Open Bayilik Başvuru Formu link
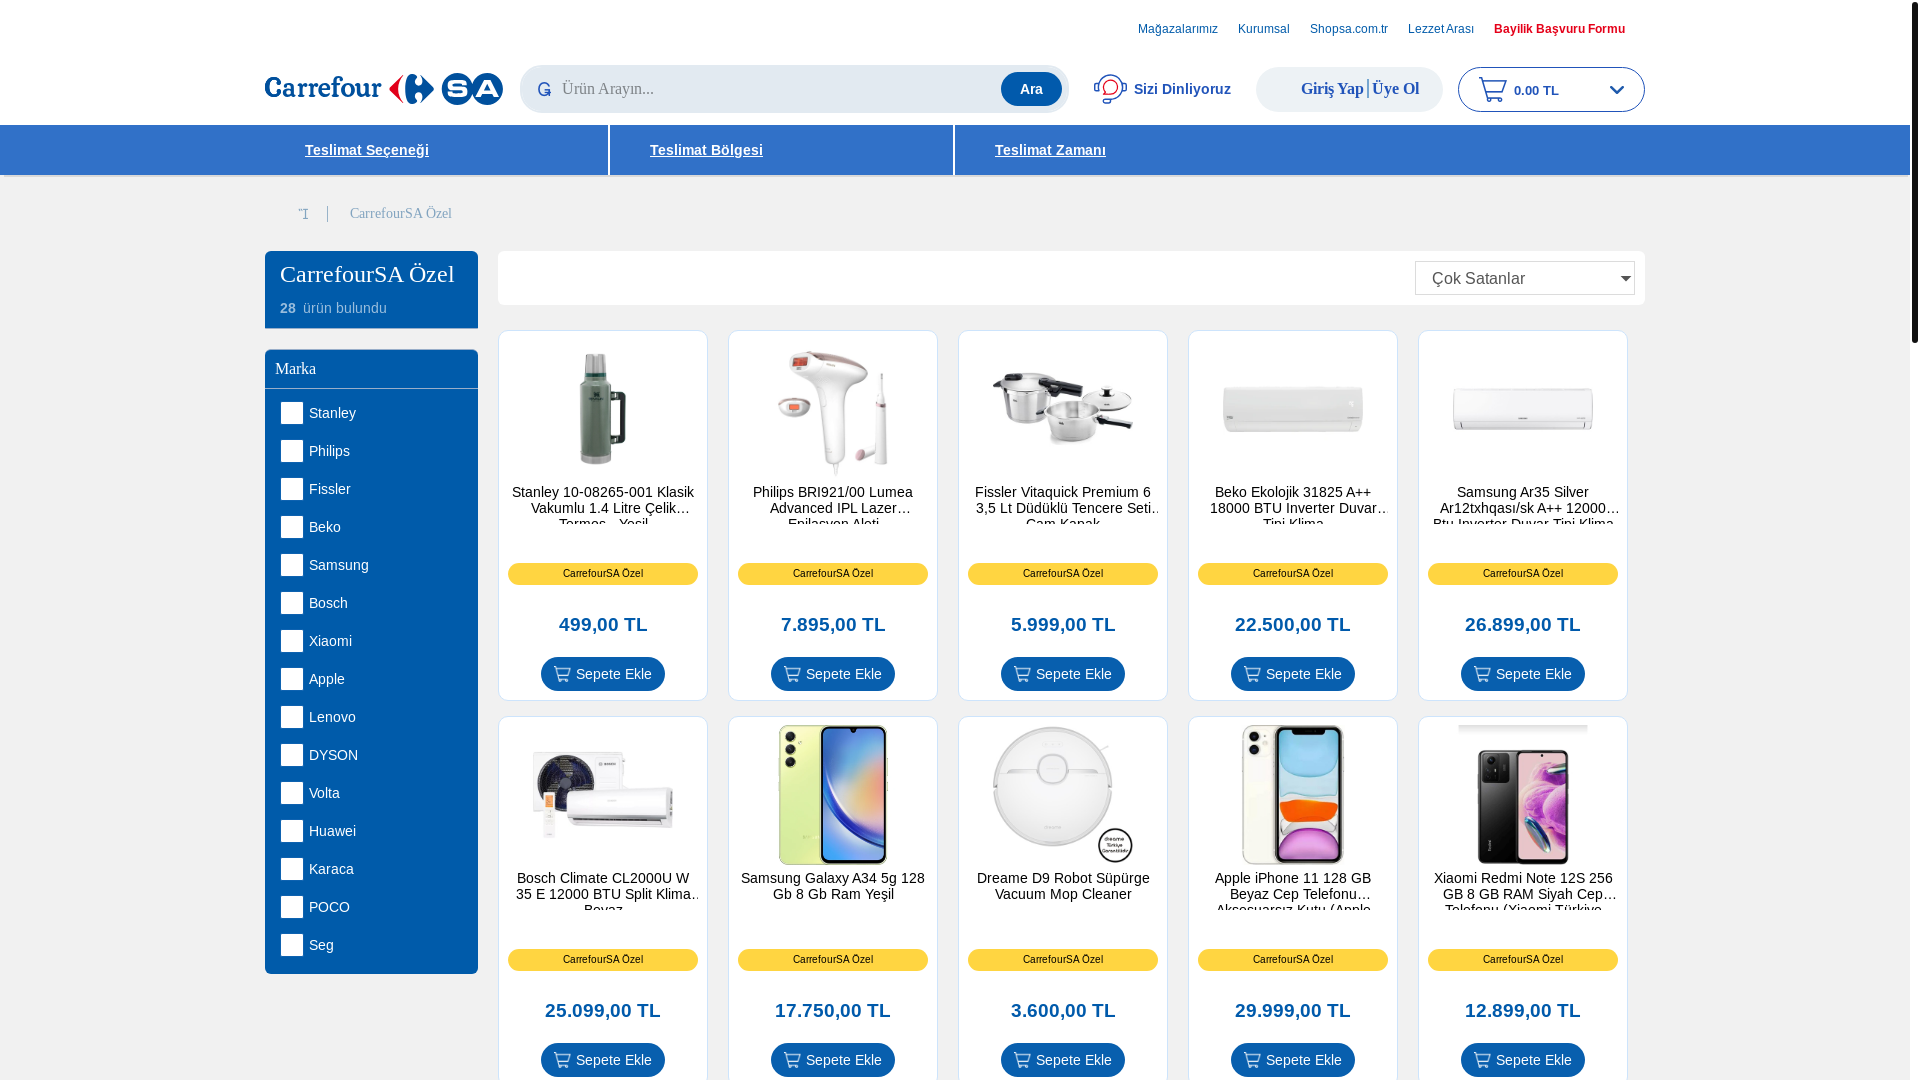 1559,29
